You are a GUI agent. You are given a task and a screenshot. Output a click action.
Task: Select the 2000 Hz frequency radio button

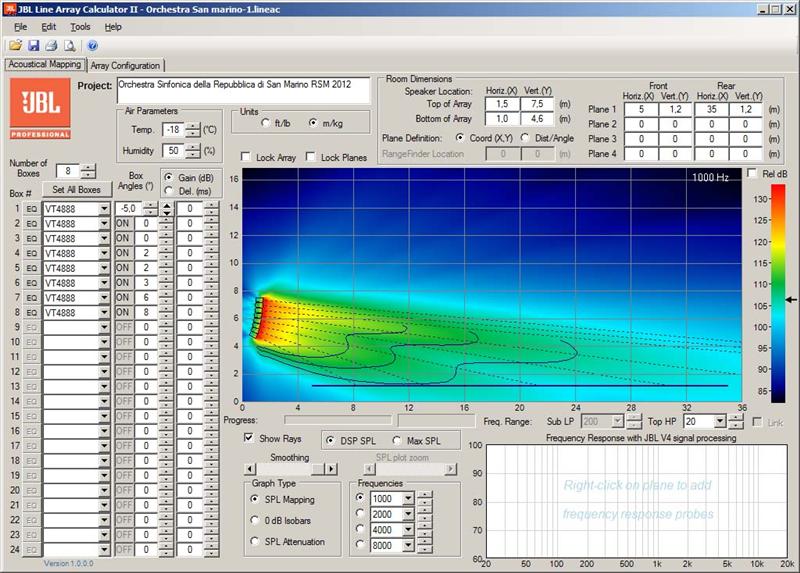tap(360, 513)
